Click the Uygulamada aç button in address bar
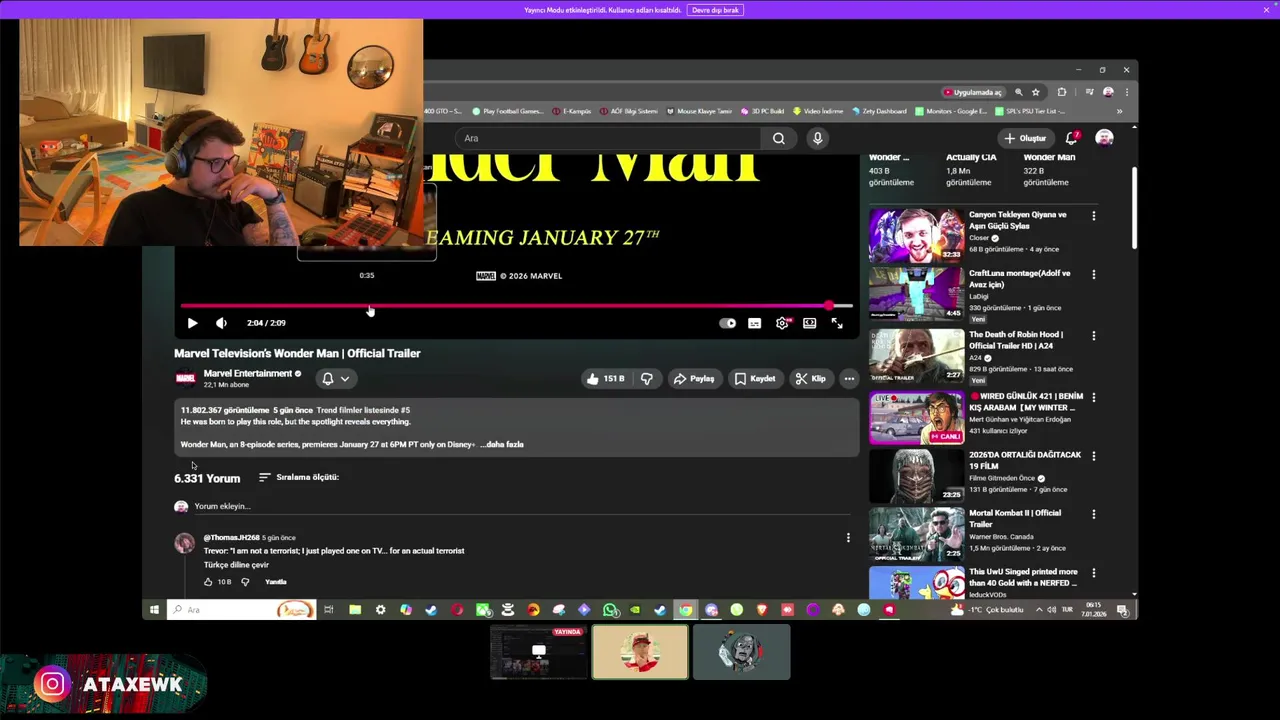This screenshot has height=720, width=1280. point(973,92)
